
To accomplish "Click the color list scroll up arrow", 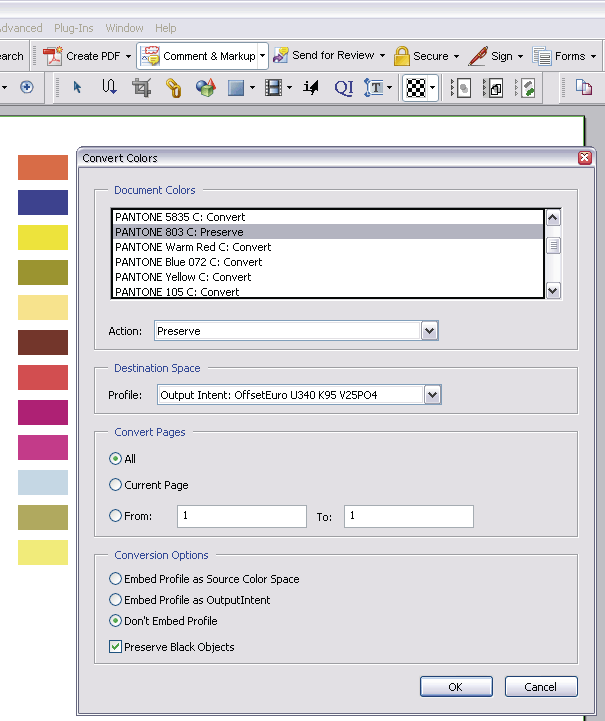I will click(x=553, y=217).
